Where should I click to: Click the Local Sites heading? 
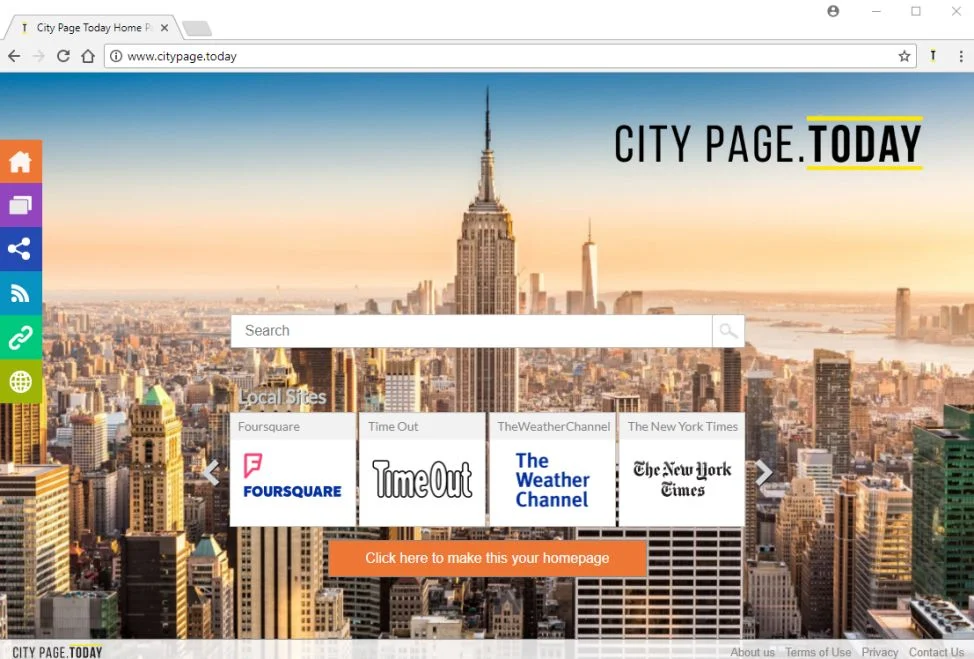click(x=283, y=397)
